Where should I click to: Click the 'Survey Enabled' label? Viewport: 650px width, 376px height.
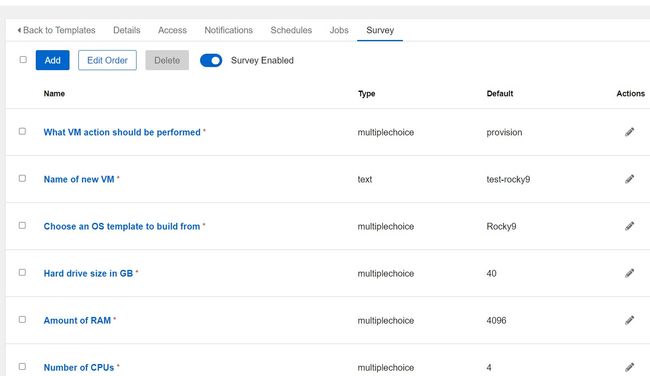(262, 61)
